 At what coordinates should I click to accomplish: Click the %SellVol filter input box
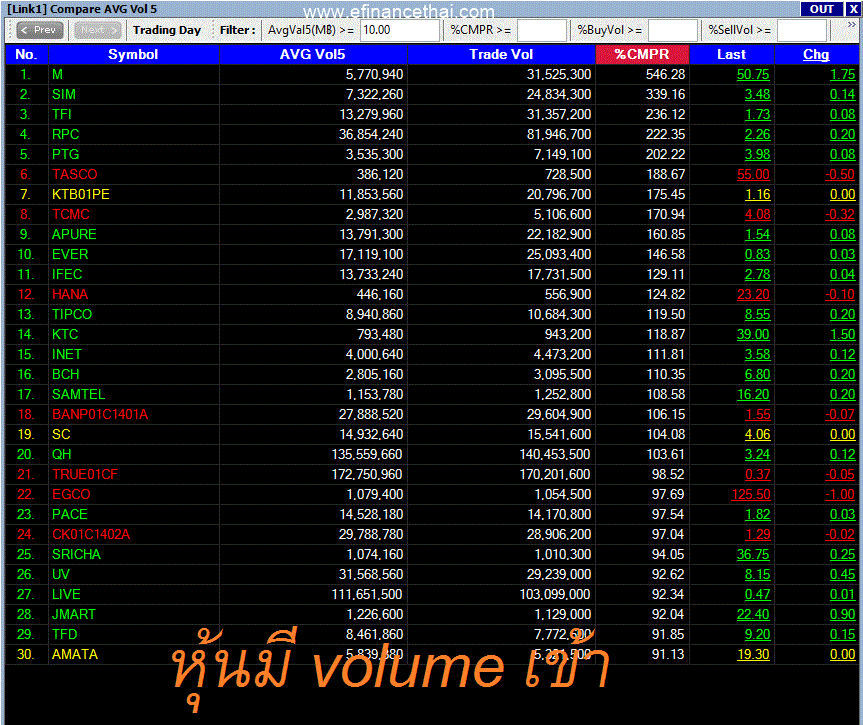(x=802, y=30)
